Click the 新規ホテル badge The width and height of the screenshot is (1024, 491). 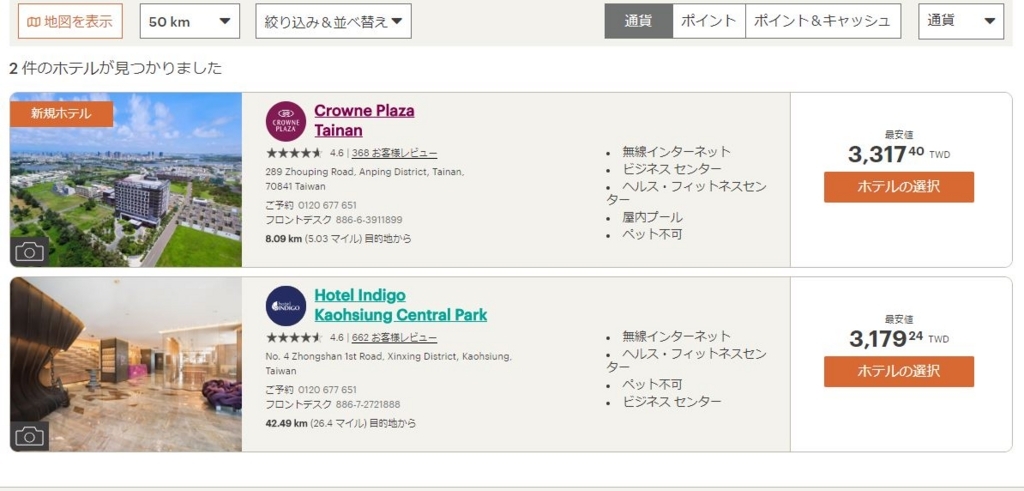pos(61,114)
